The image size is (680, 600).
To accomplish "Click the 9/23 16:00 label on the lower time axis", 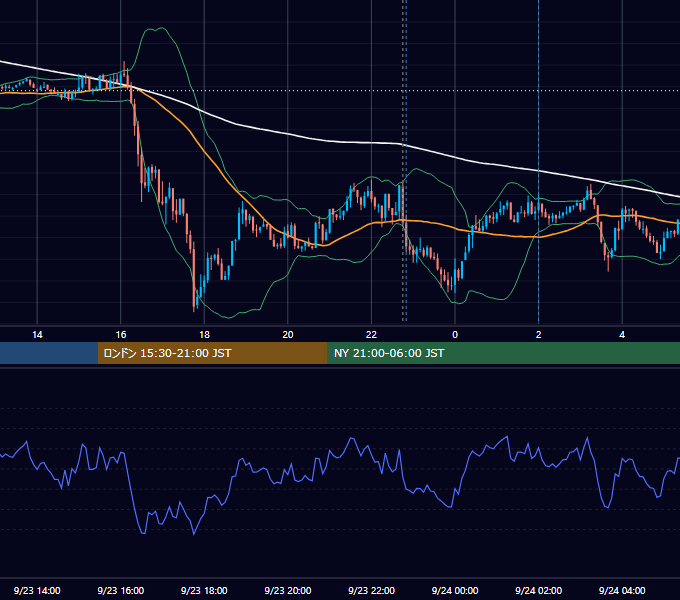I will [121, 590].
